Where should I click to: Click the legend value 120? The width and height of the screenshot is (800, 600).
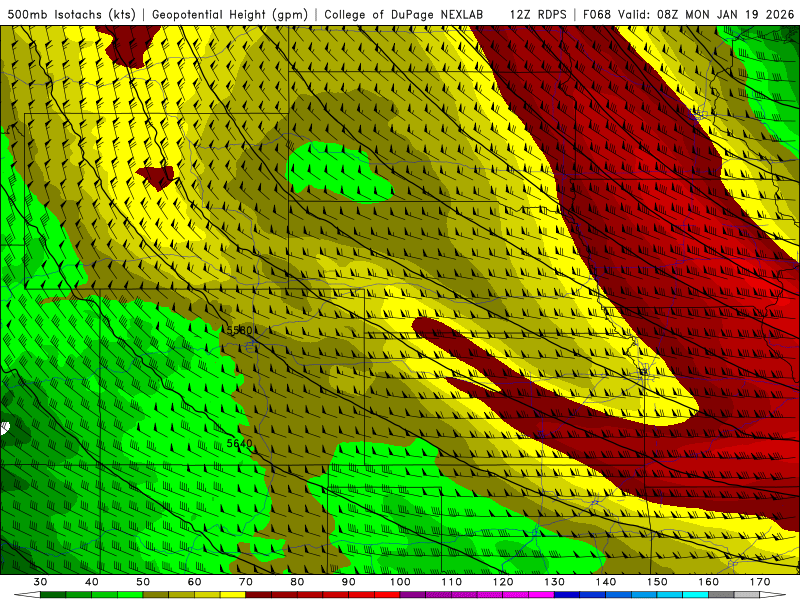coord(503,582)
